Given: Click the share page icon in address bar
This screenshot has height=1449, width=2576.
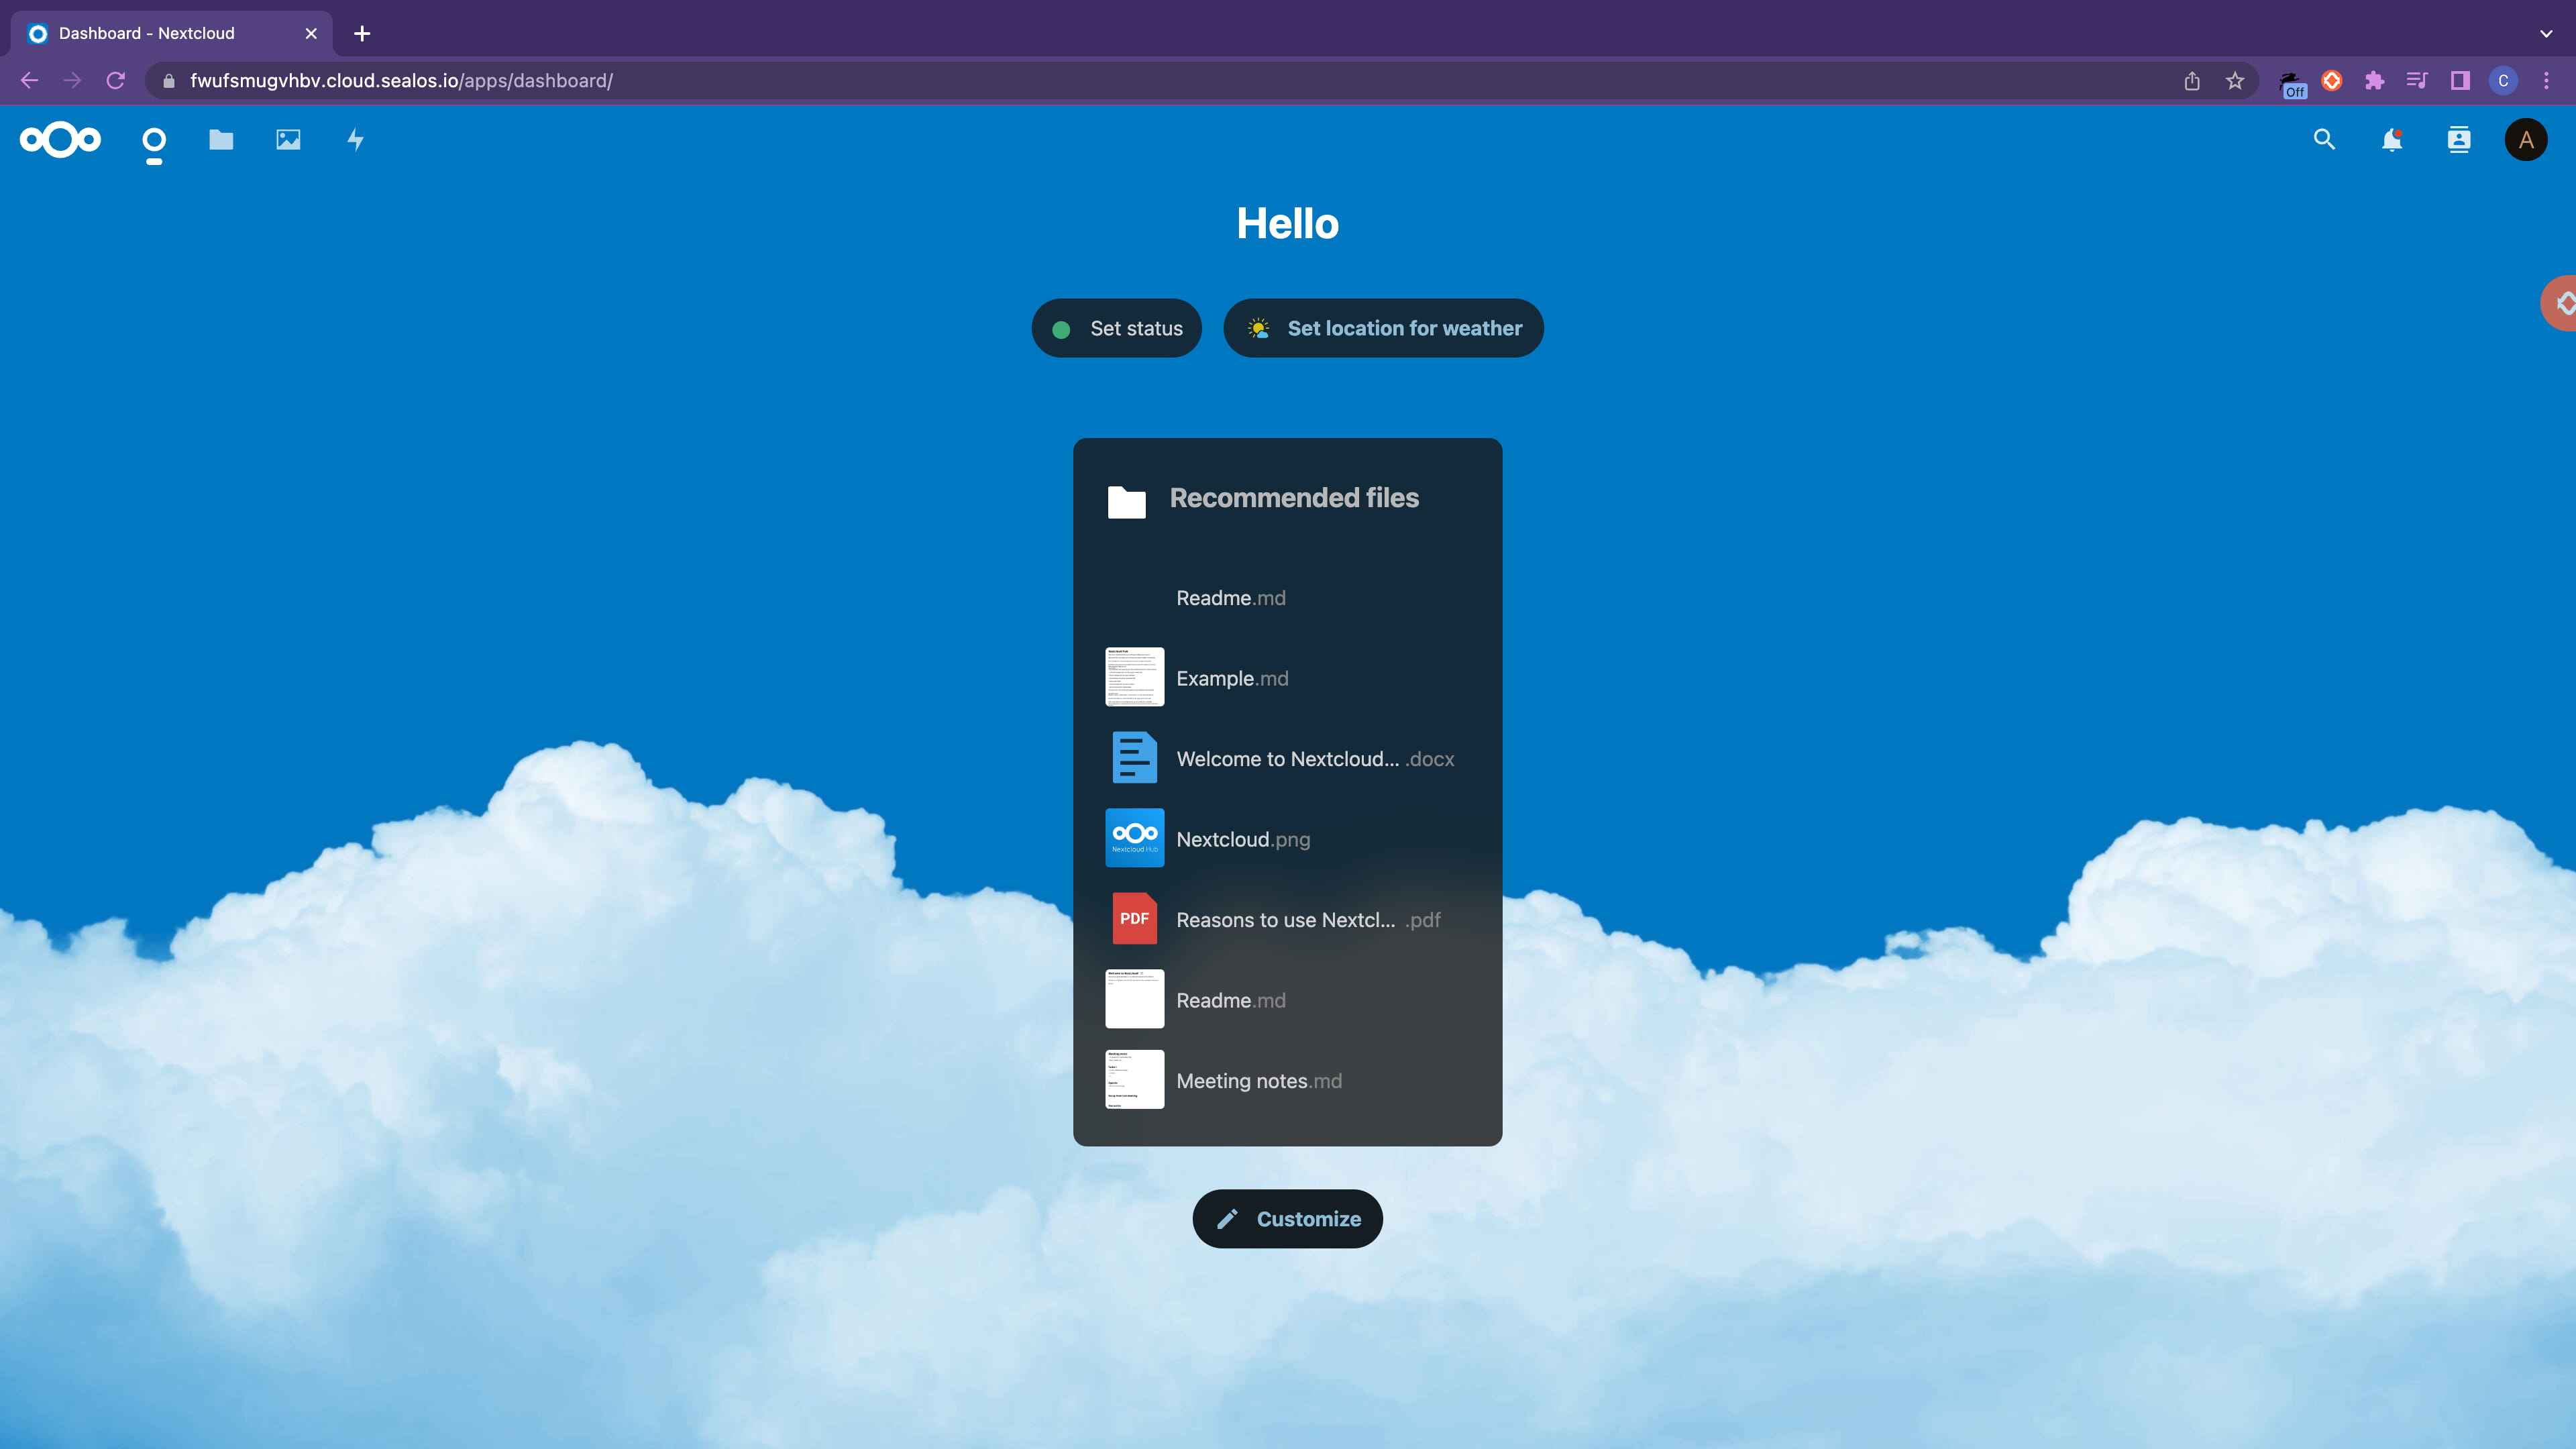Looking at the screenshot, I should [x=2192, y=81].
